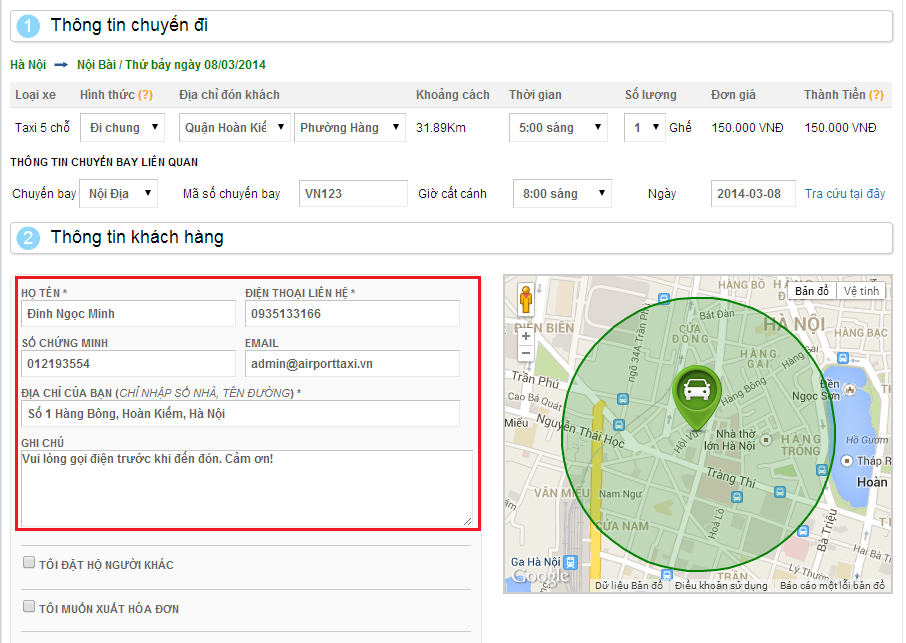Zoom in on the map
This screenshot has height=643, width=906.
(526, 336)
